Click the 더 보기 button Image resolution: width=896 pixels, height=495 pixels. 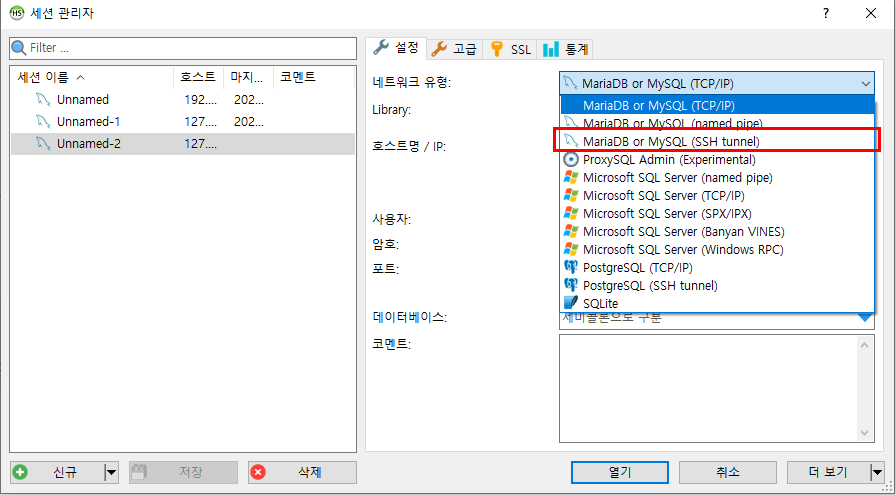[829, 472]
